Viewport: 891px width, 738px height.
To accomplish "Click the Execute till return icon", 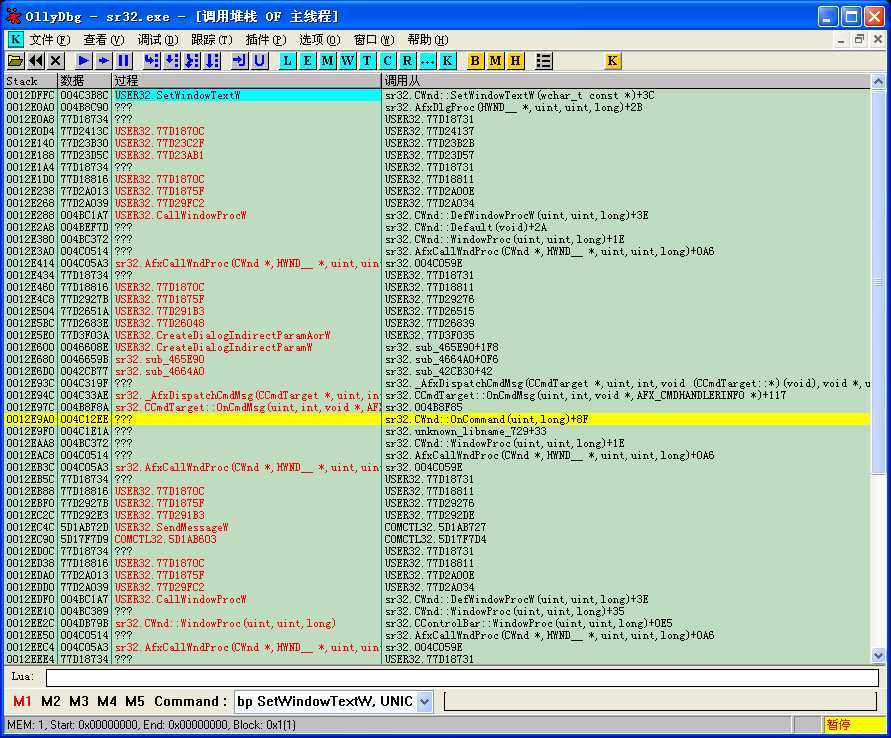I will click(240, 60).
